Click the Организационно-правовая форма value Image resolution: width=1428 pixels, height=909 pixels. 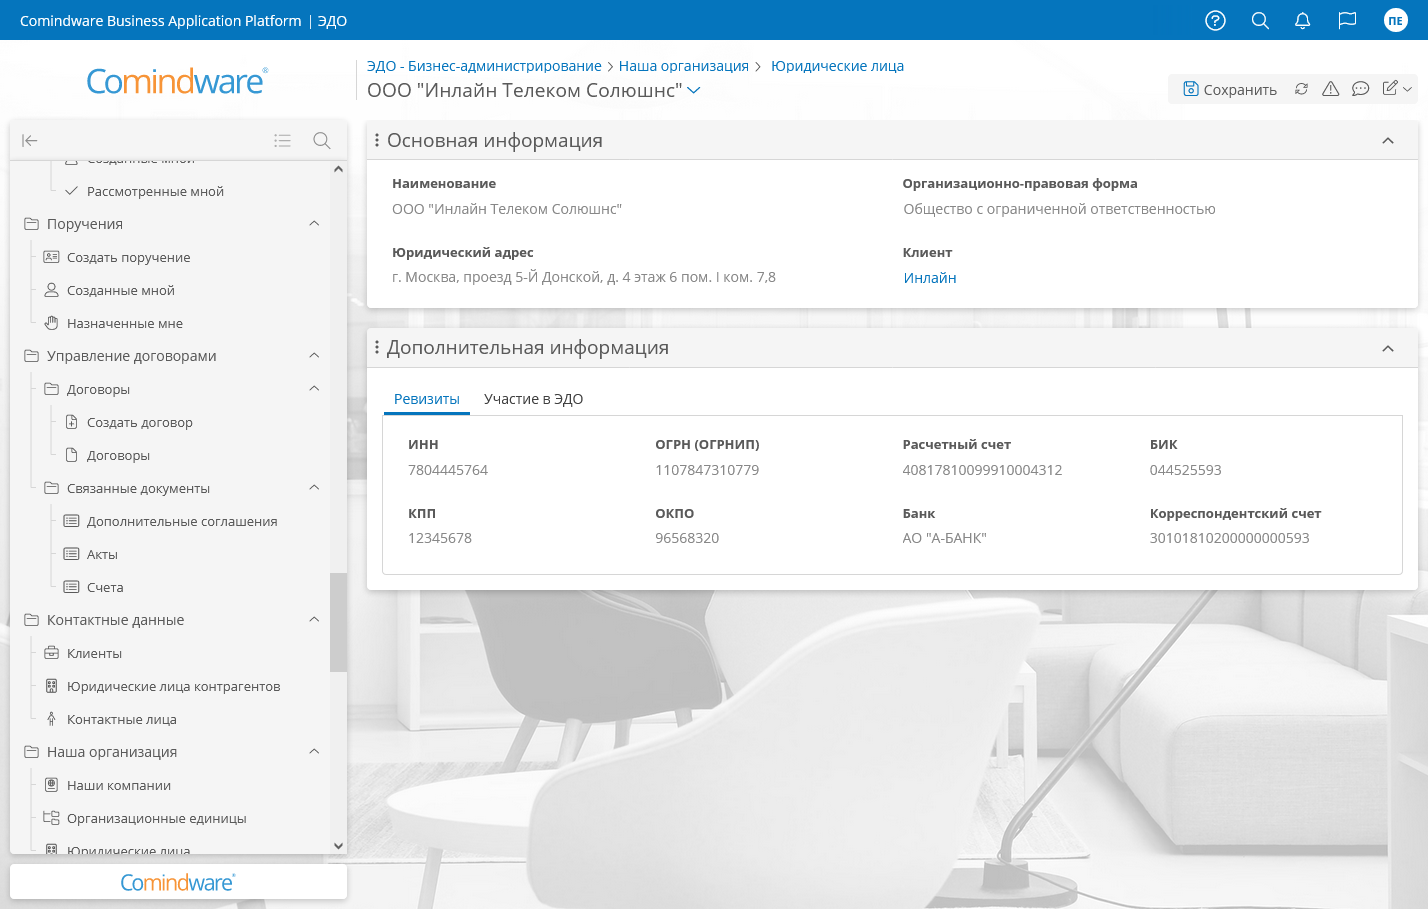(x=1060, y=209)
